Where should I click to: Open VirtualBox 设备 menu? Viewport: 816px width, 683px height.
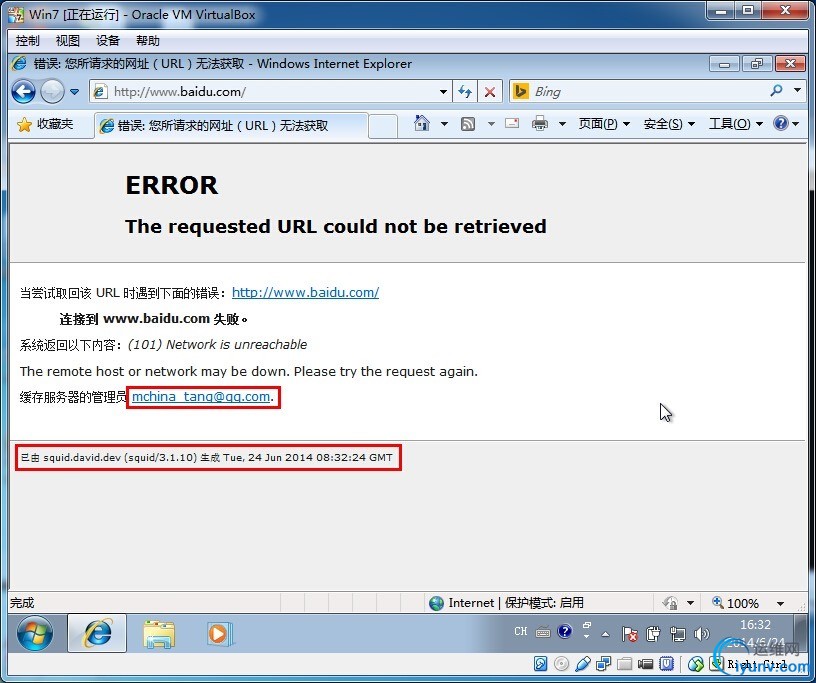[x=108, y=41]
